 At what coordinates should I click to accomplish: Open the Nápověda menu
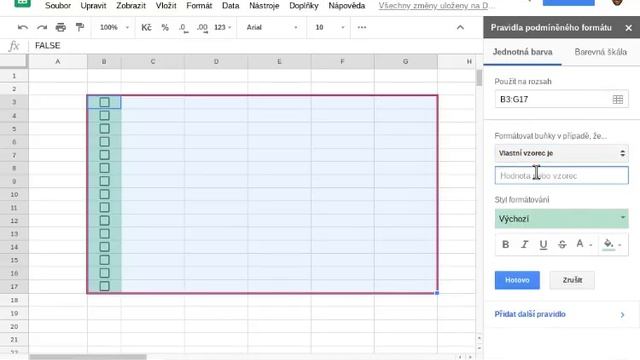[x=347, y=6]
